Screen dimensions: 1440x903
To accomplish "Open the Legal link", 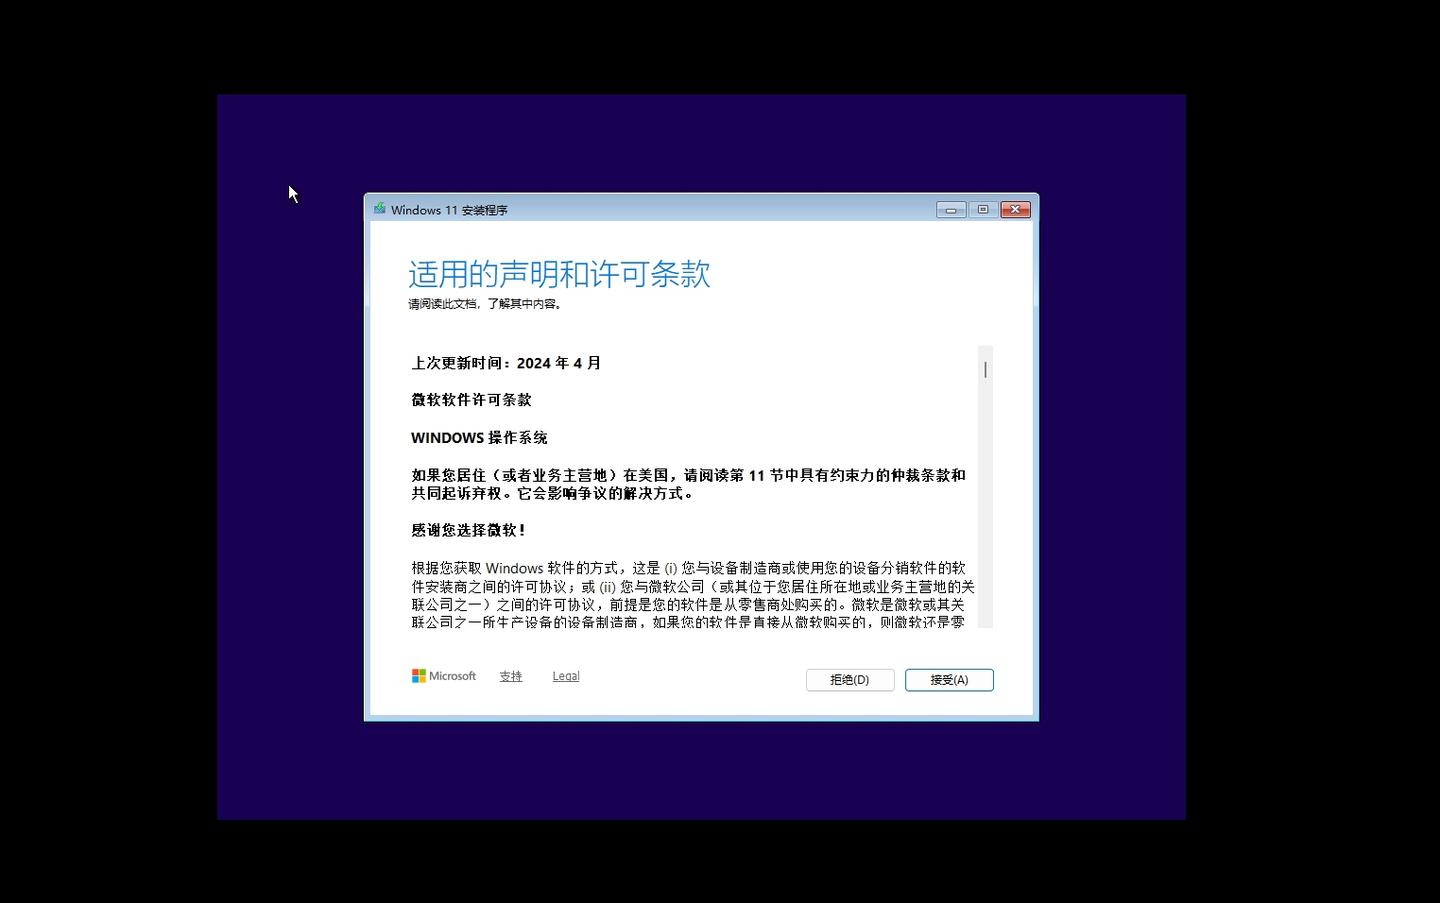I will (x=566, y=676).
